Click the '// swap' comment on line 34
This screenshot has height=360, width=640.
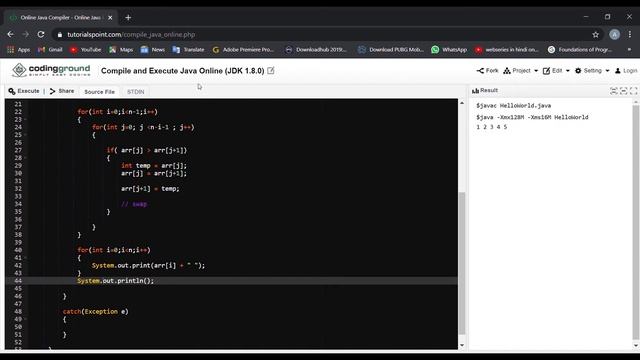134,204
